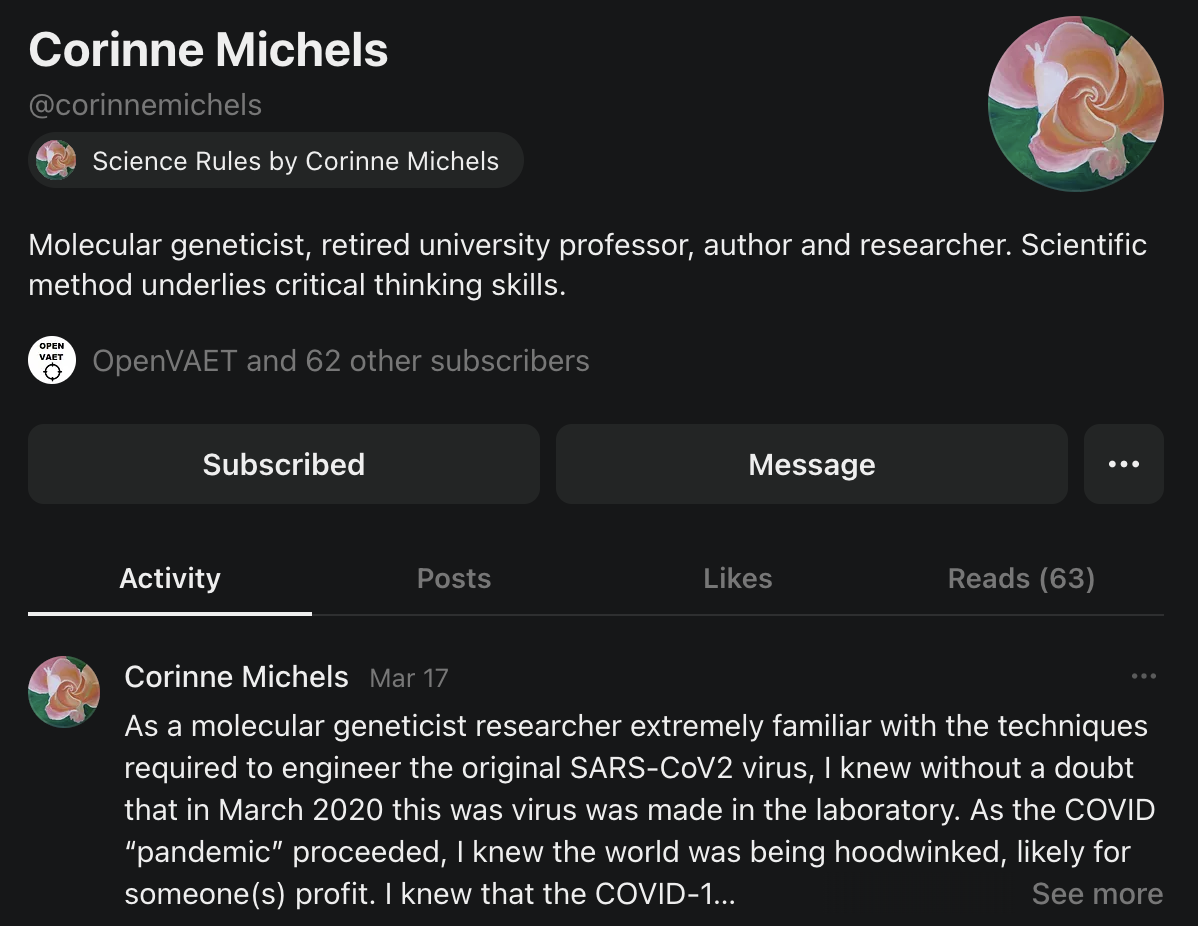Open the Reads (63) tab

[x=1021, y=579]
